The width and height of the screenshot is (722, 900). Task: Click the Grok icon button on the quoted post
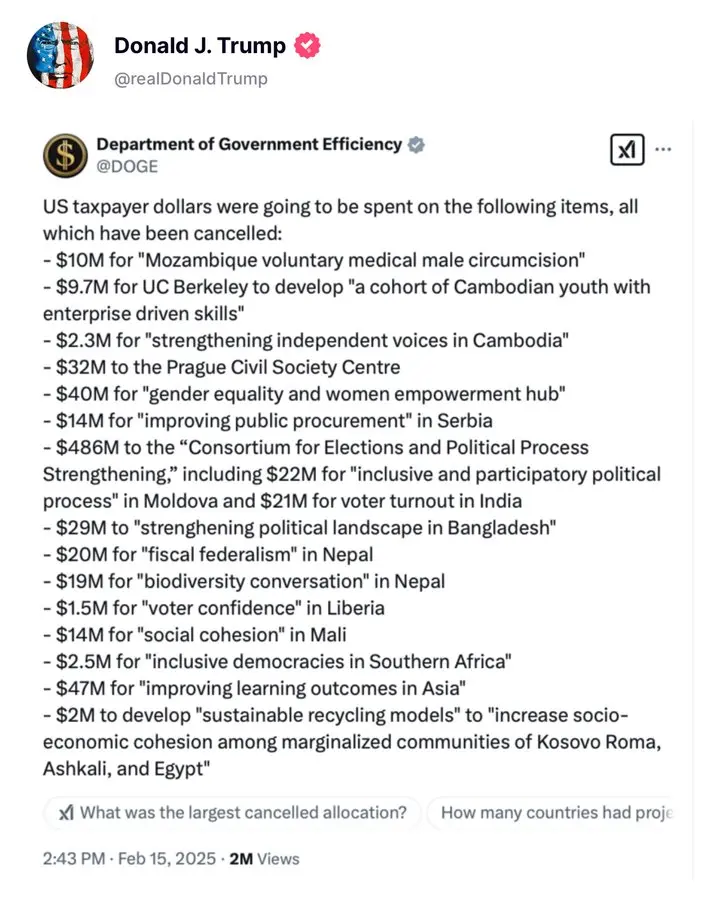627,150
